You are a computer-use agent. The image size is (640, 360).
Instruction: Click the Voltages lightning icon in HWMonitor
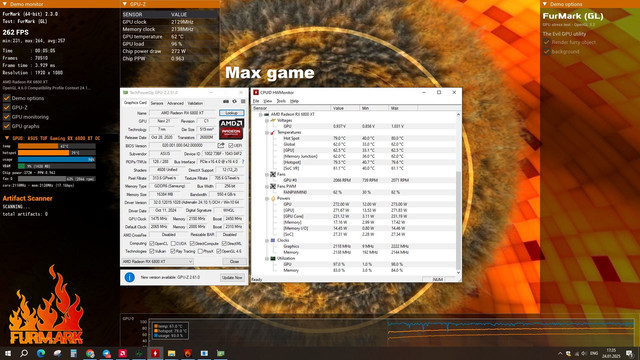pyautogui.click(x=273, y=120)
